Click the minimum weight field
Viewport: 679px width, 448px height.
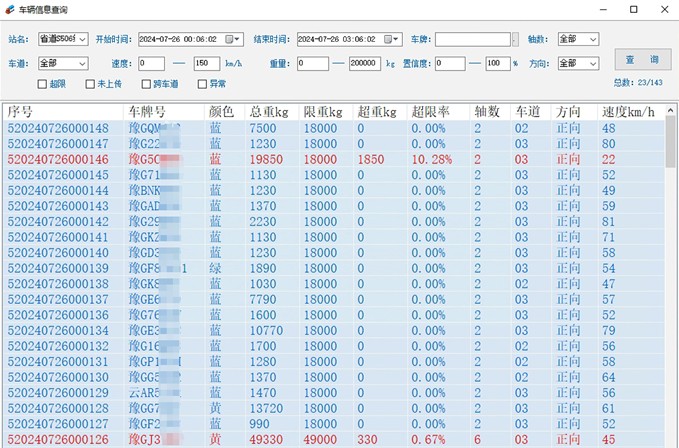[x=313, y=64]
